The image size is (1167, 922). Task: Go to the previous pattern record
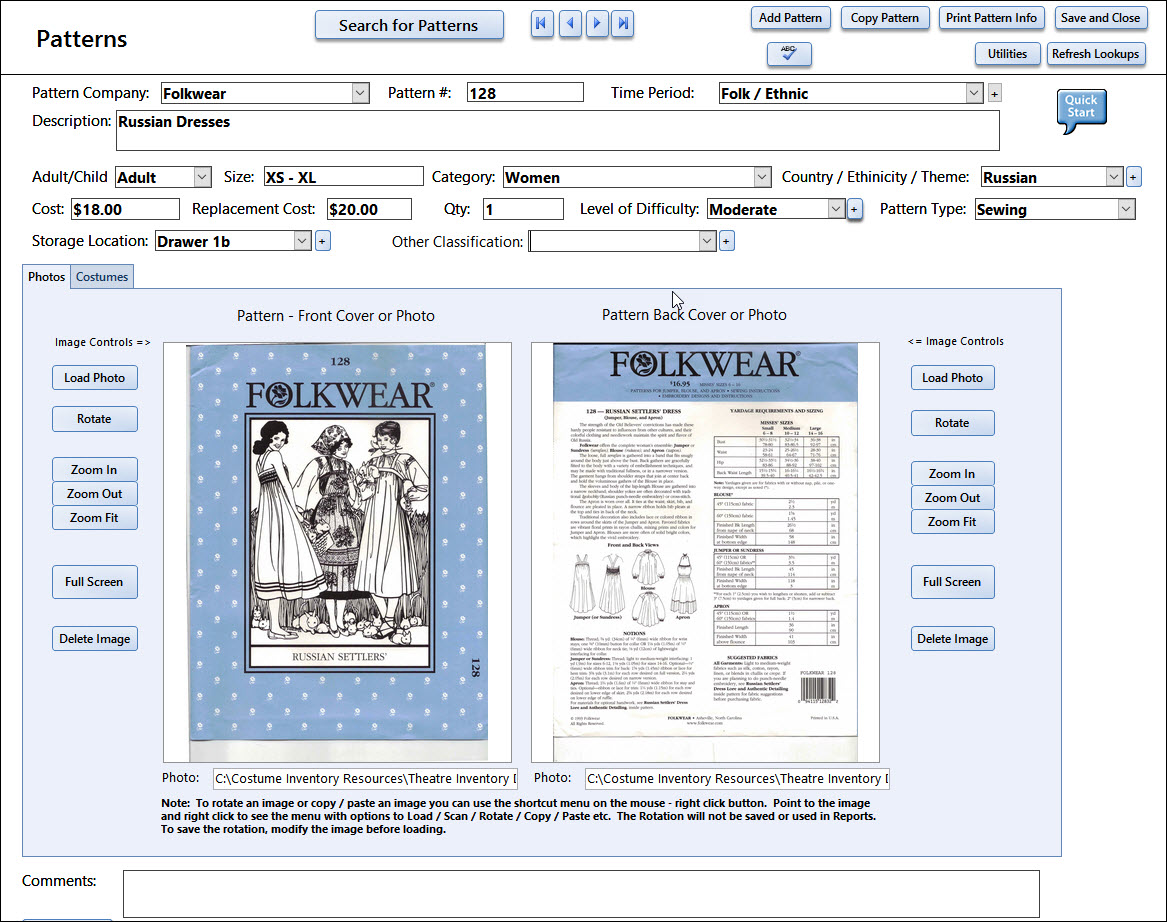(x=569, y=24)
